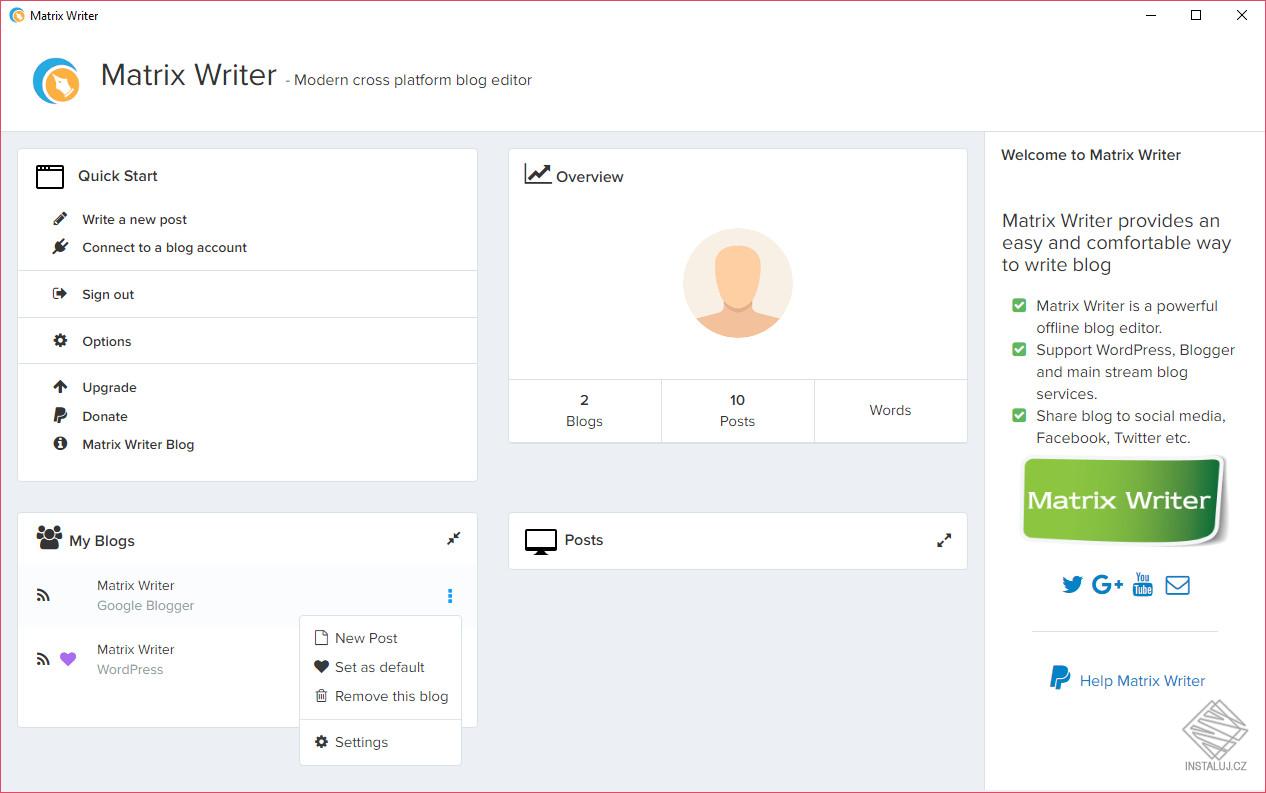Open the YouTube icon
1266x793 pixels.
(x=1143, y=584)
